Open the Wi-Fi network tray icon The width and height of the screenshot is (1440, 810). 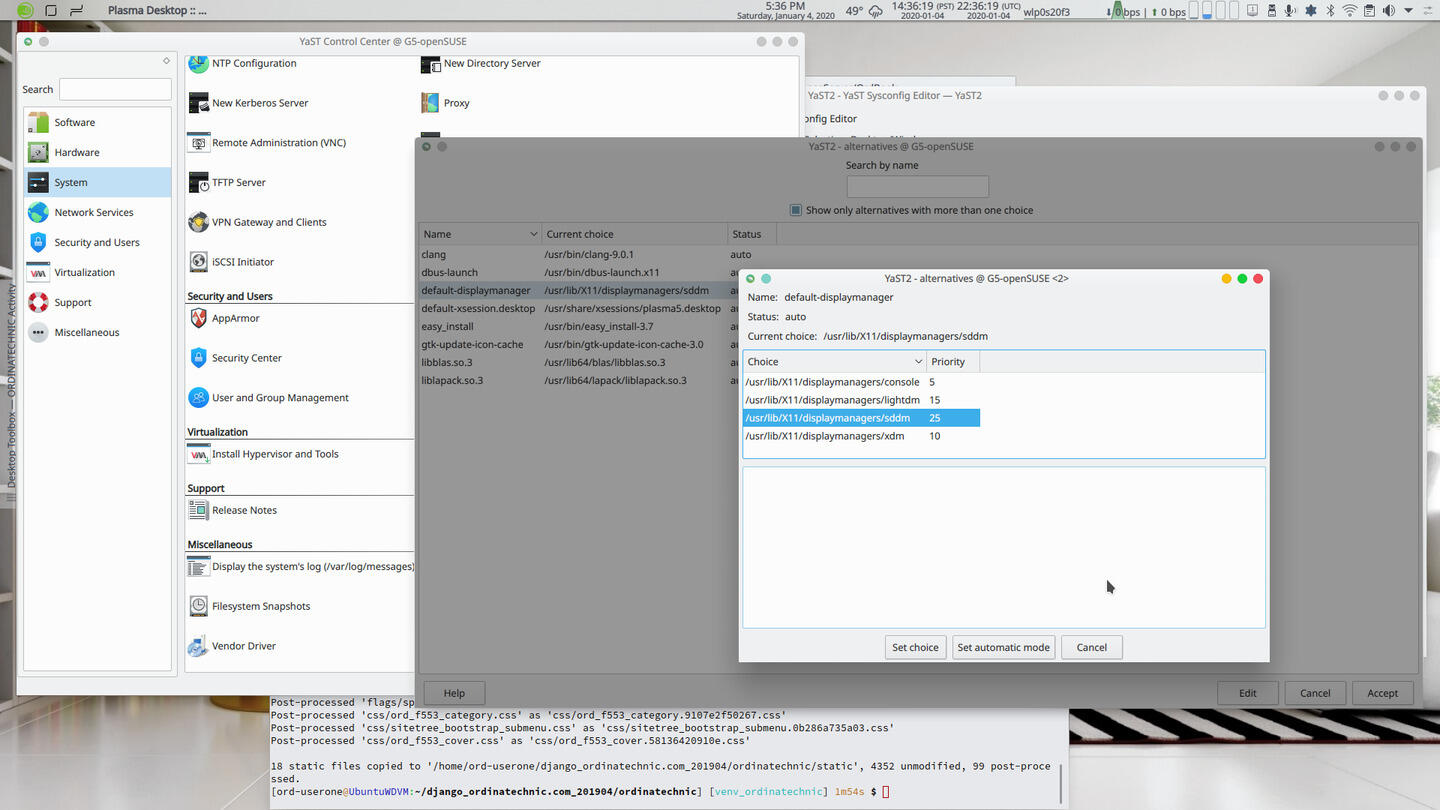coord(1350,11)
